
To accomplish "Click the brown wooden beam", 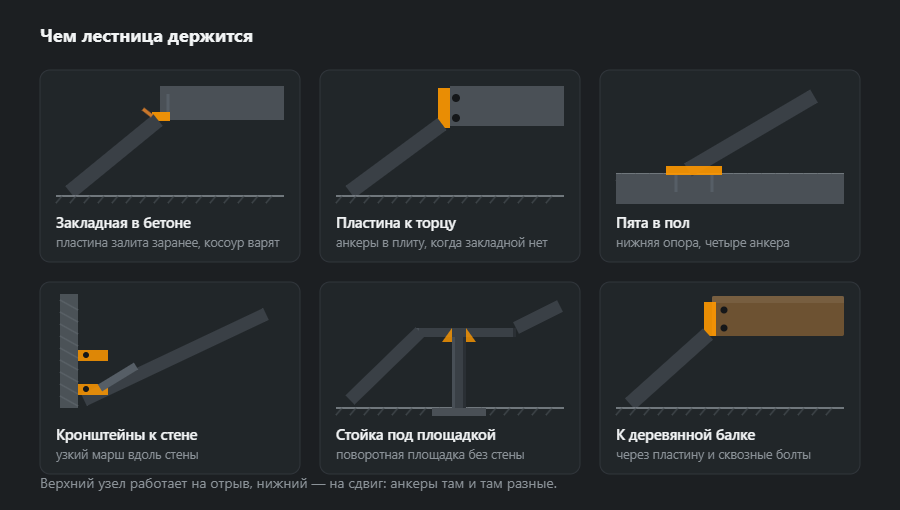I will [x=778, y=316].
